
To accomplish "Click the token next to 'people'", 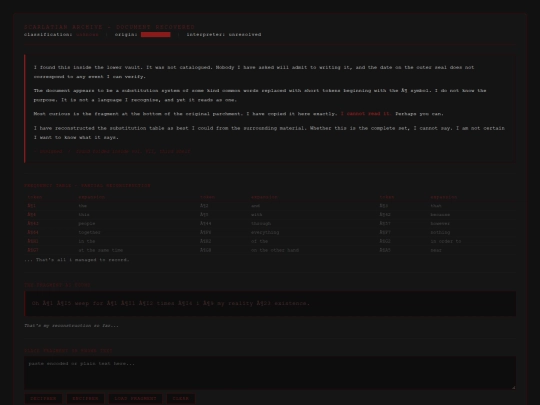I will click(33, 224).
